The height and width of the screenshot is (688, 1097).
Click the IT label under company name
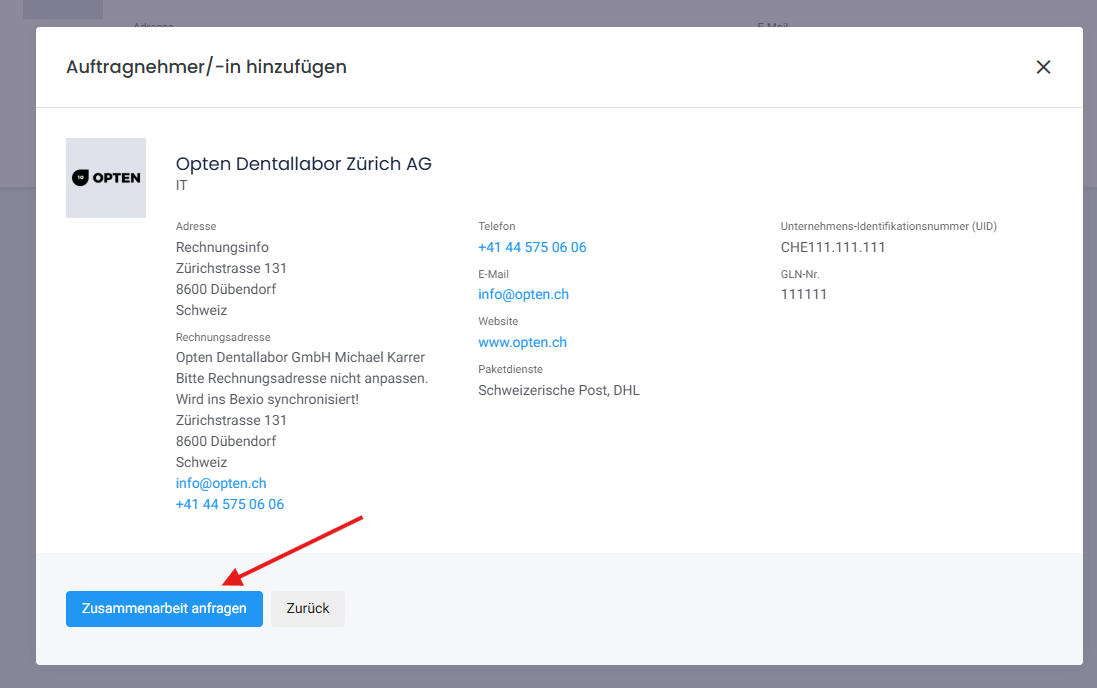tap(182, 185)
